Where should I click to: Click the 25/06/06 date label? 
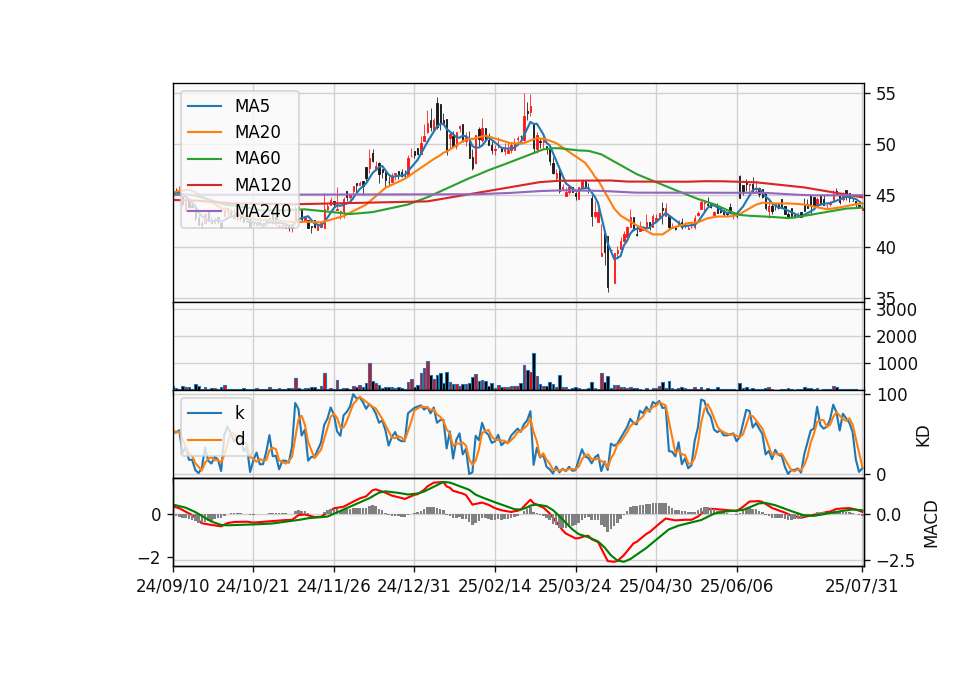(737, 586)
